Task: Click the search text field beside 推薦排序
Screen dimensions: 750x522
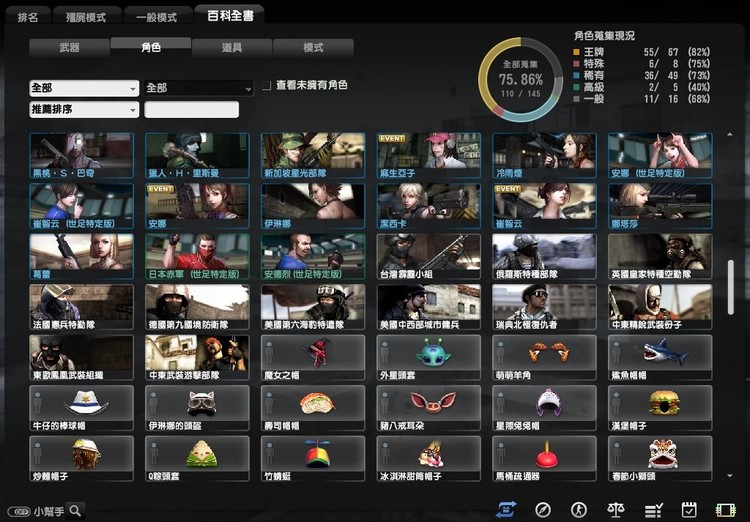Action: (x=192, y=110)
